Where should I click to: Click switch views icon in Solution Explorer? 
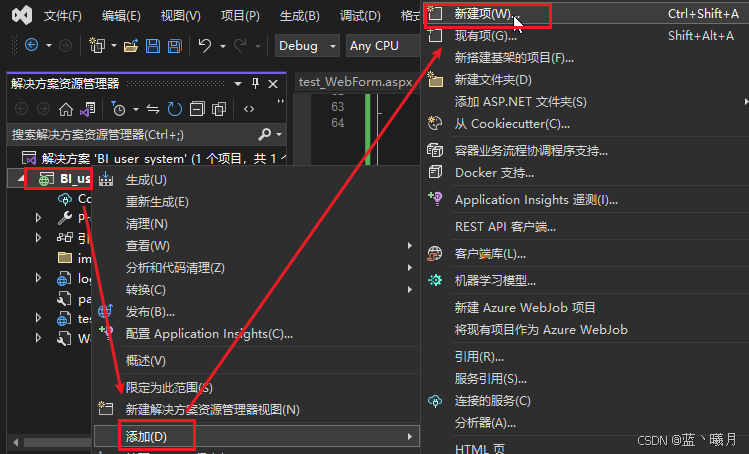point(87,109)
